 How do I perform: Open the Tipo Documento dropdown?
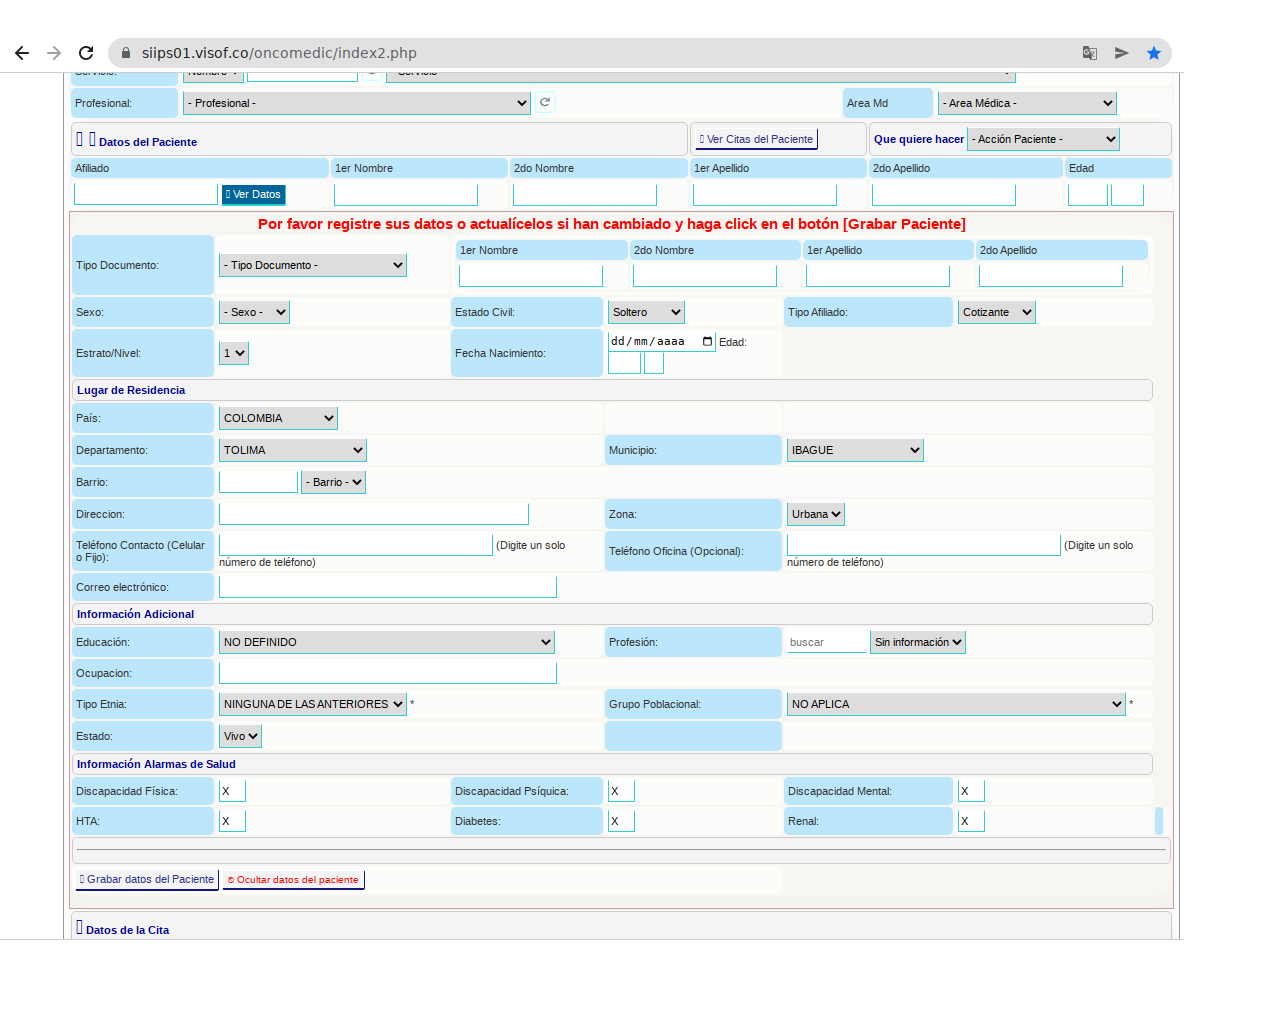click(312, 265)
